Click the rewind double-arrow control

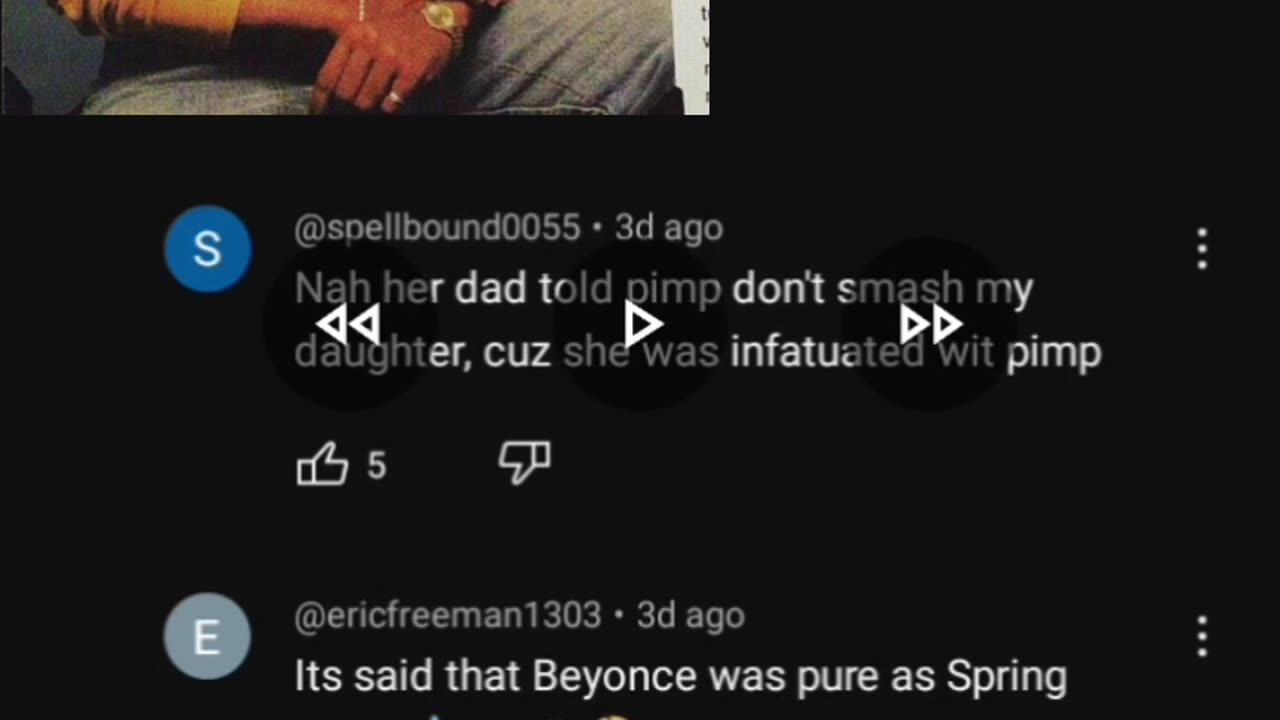click(x=348, y=325)
